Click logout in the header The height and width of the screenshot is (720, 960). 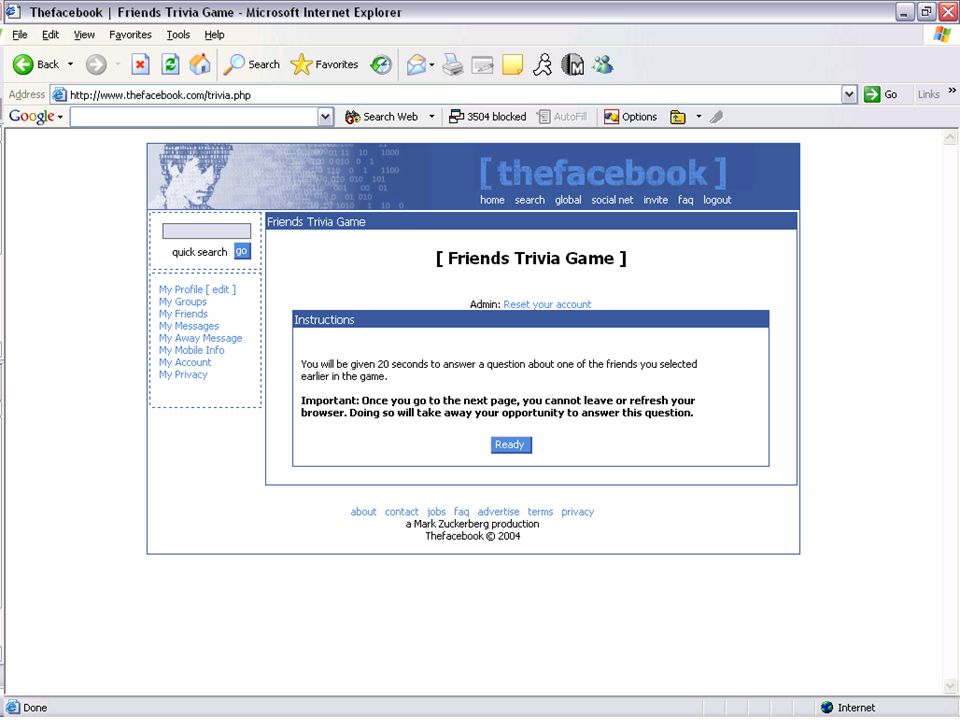(x=717, y=200)
